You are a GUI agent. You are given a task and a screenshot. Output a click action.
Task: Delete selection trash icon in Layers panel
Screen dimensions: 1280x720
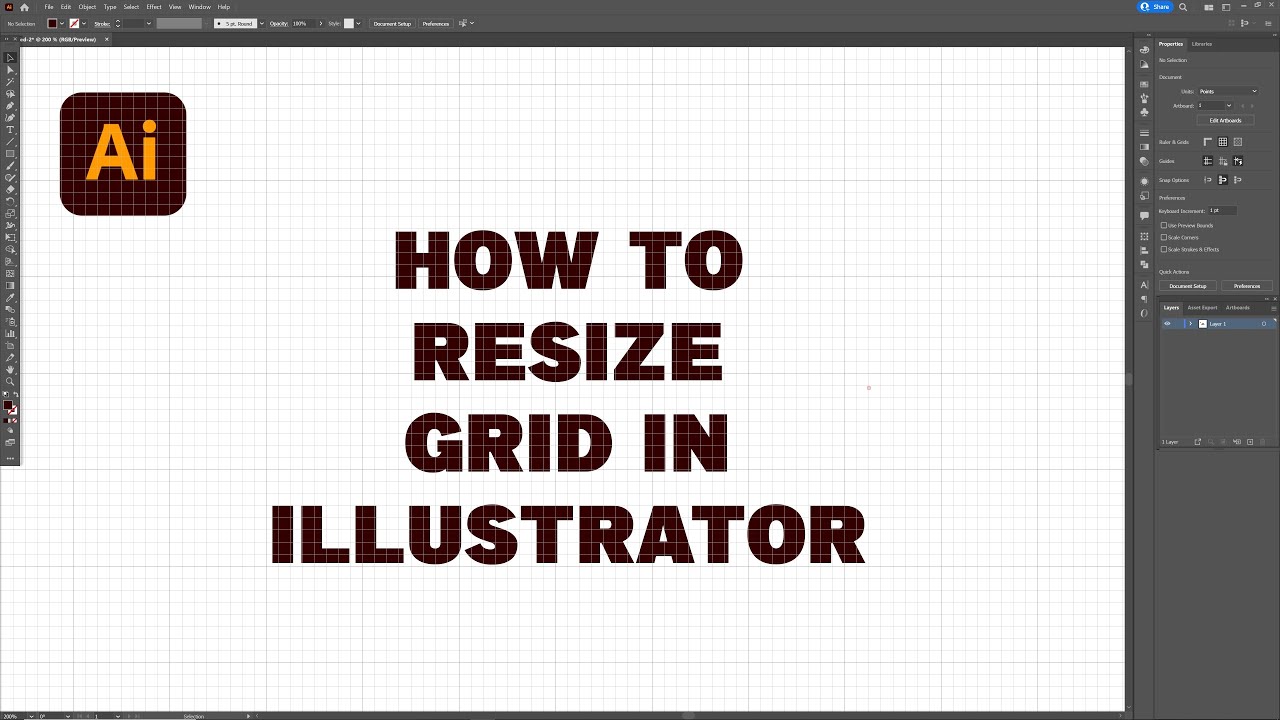click(1262, 442)
